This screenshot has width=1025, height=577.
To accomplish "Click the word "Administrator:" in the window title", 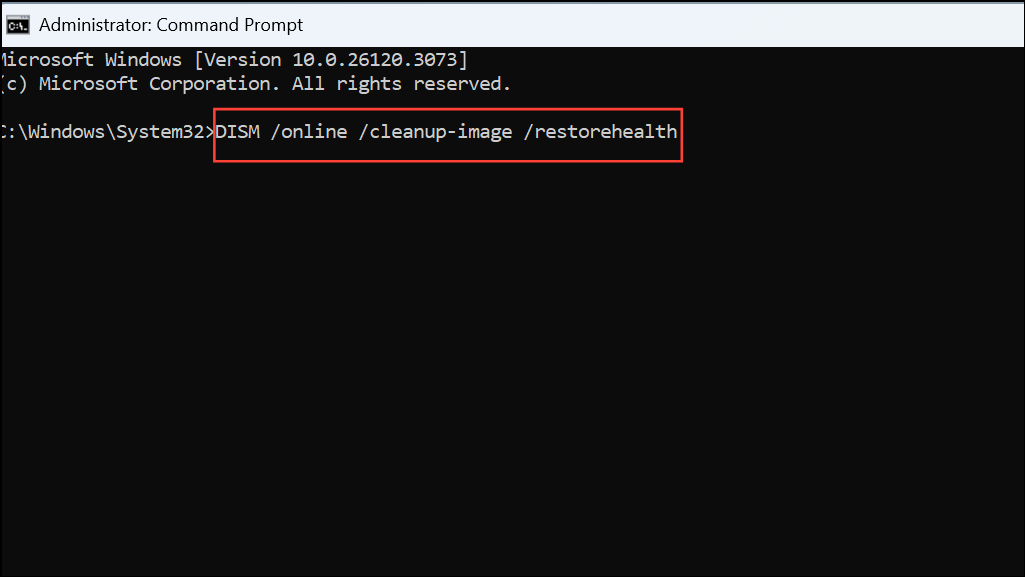I will click(95, 25).
